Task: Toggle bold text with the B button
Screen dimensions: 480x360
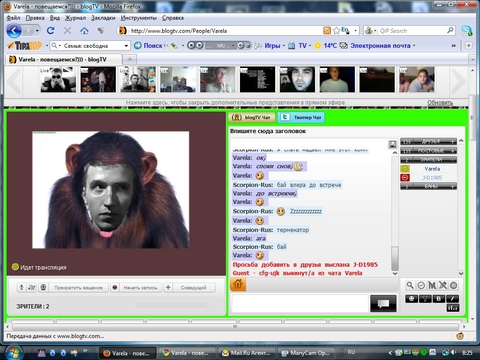Action: [439, 299]
